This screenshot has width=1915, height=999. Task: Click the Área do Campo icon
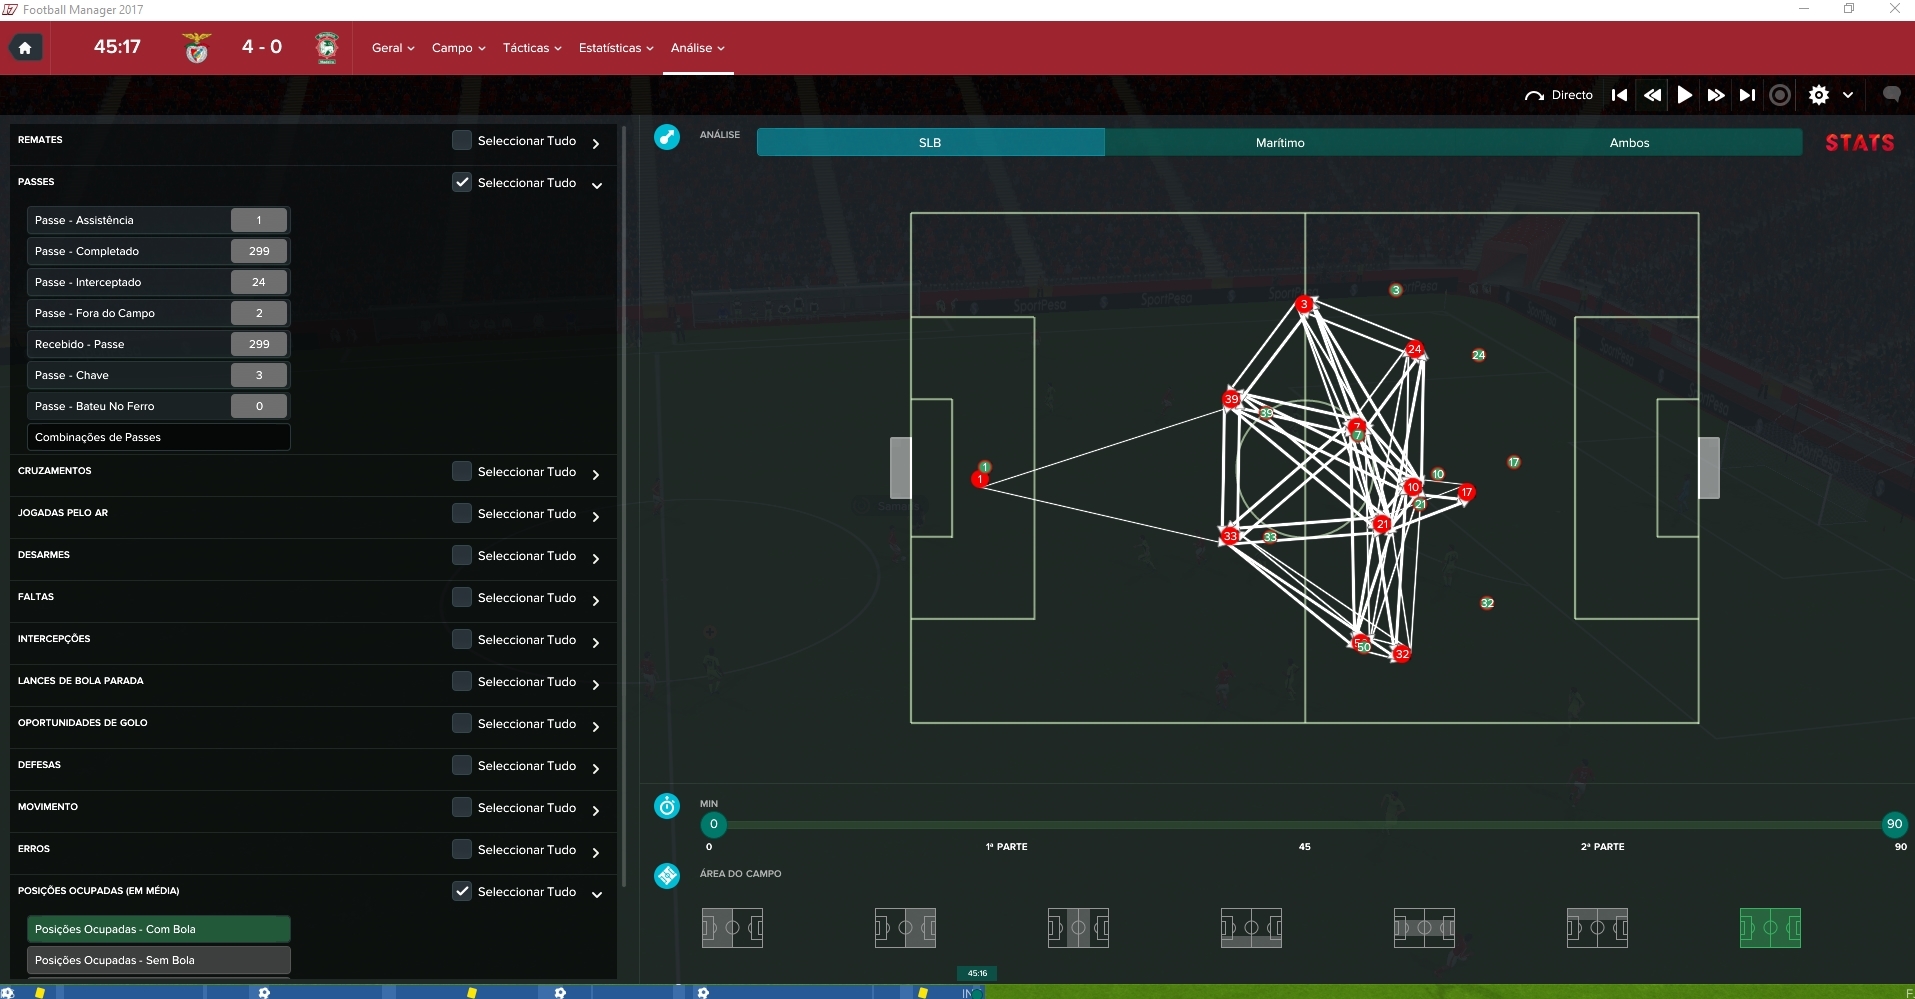click(x=667, y=876)
